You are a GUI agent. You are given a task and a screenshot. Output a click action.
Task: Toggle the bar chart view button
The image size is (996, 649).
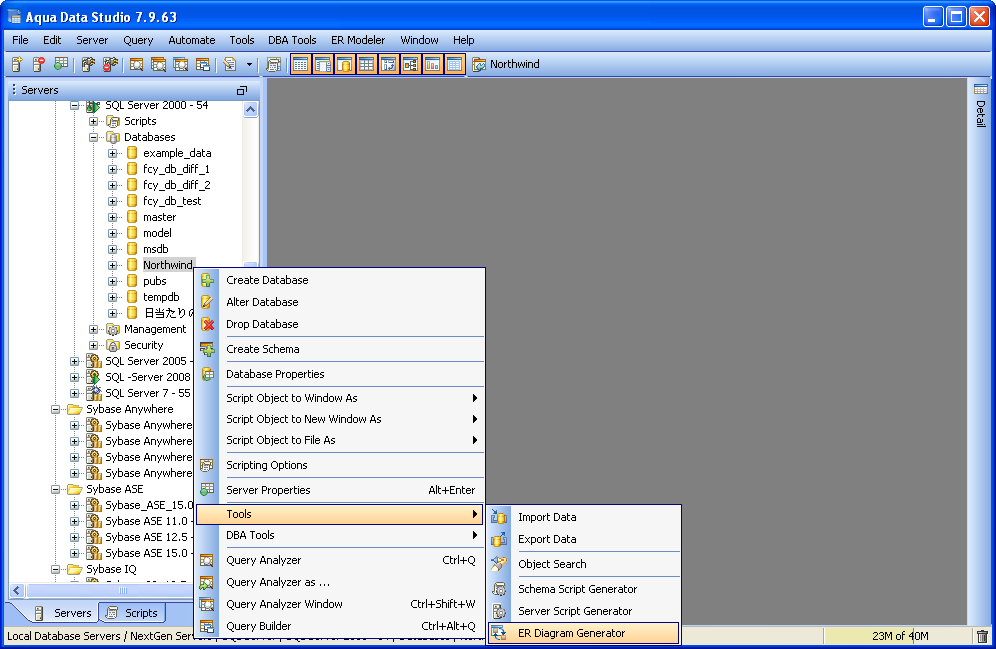pyautogui.click(x=433, y=64)
